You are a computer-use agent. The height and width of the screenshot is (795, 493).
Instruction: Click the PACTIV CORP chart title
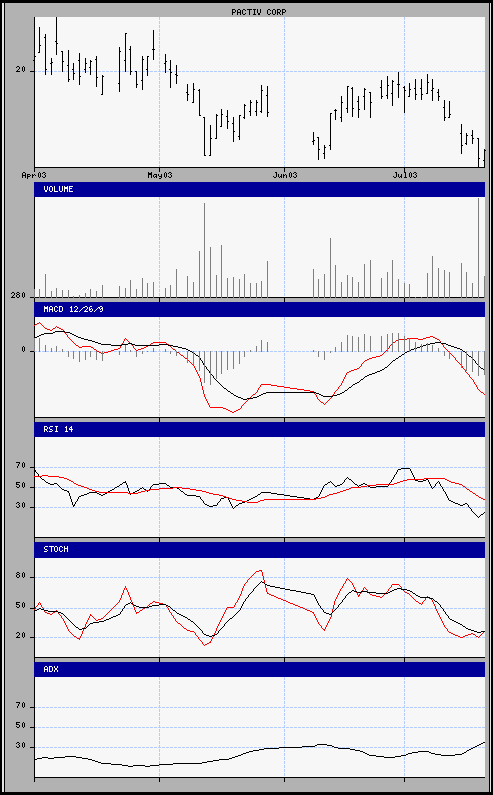coord(259,12)
